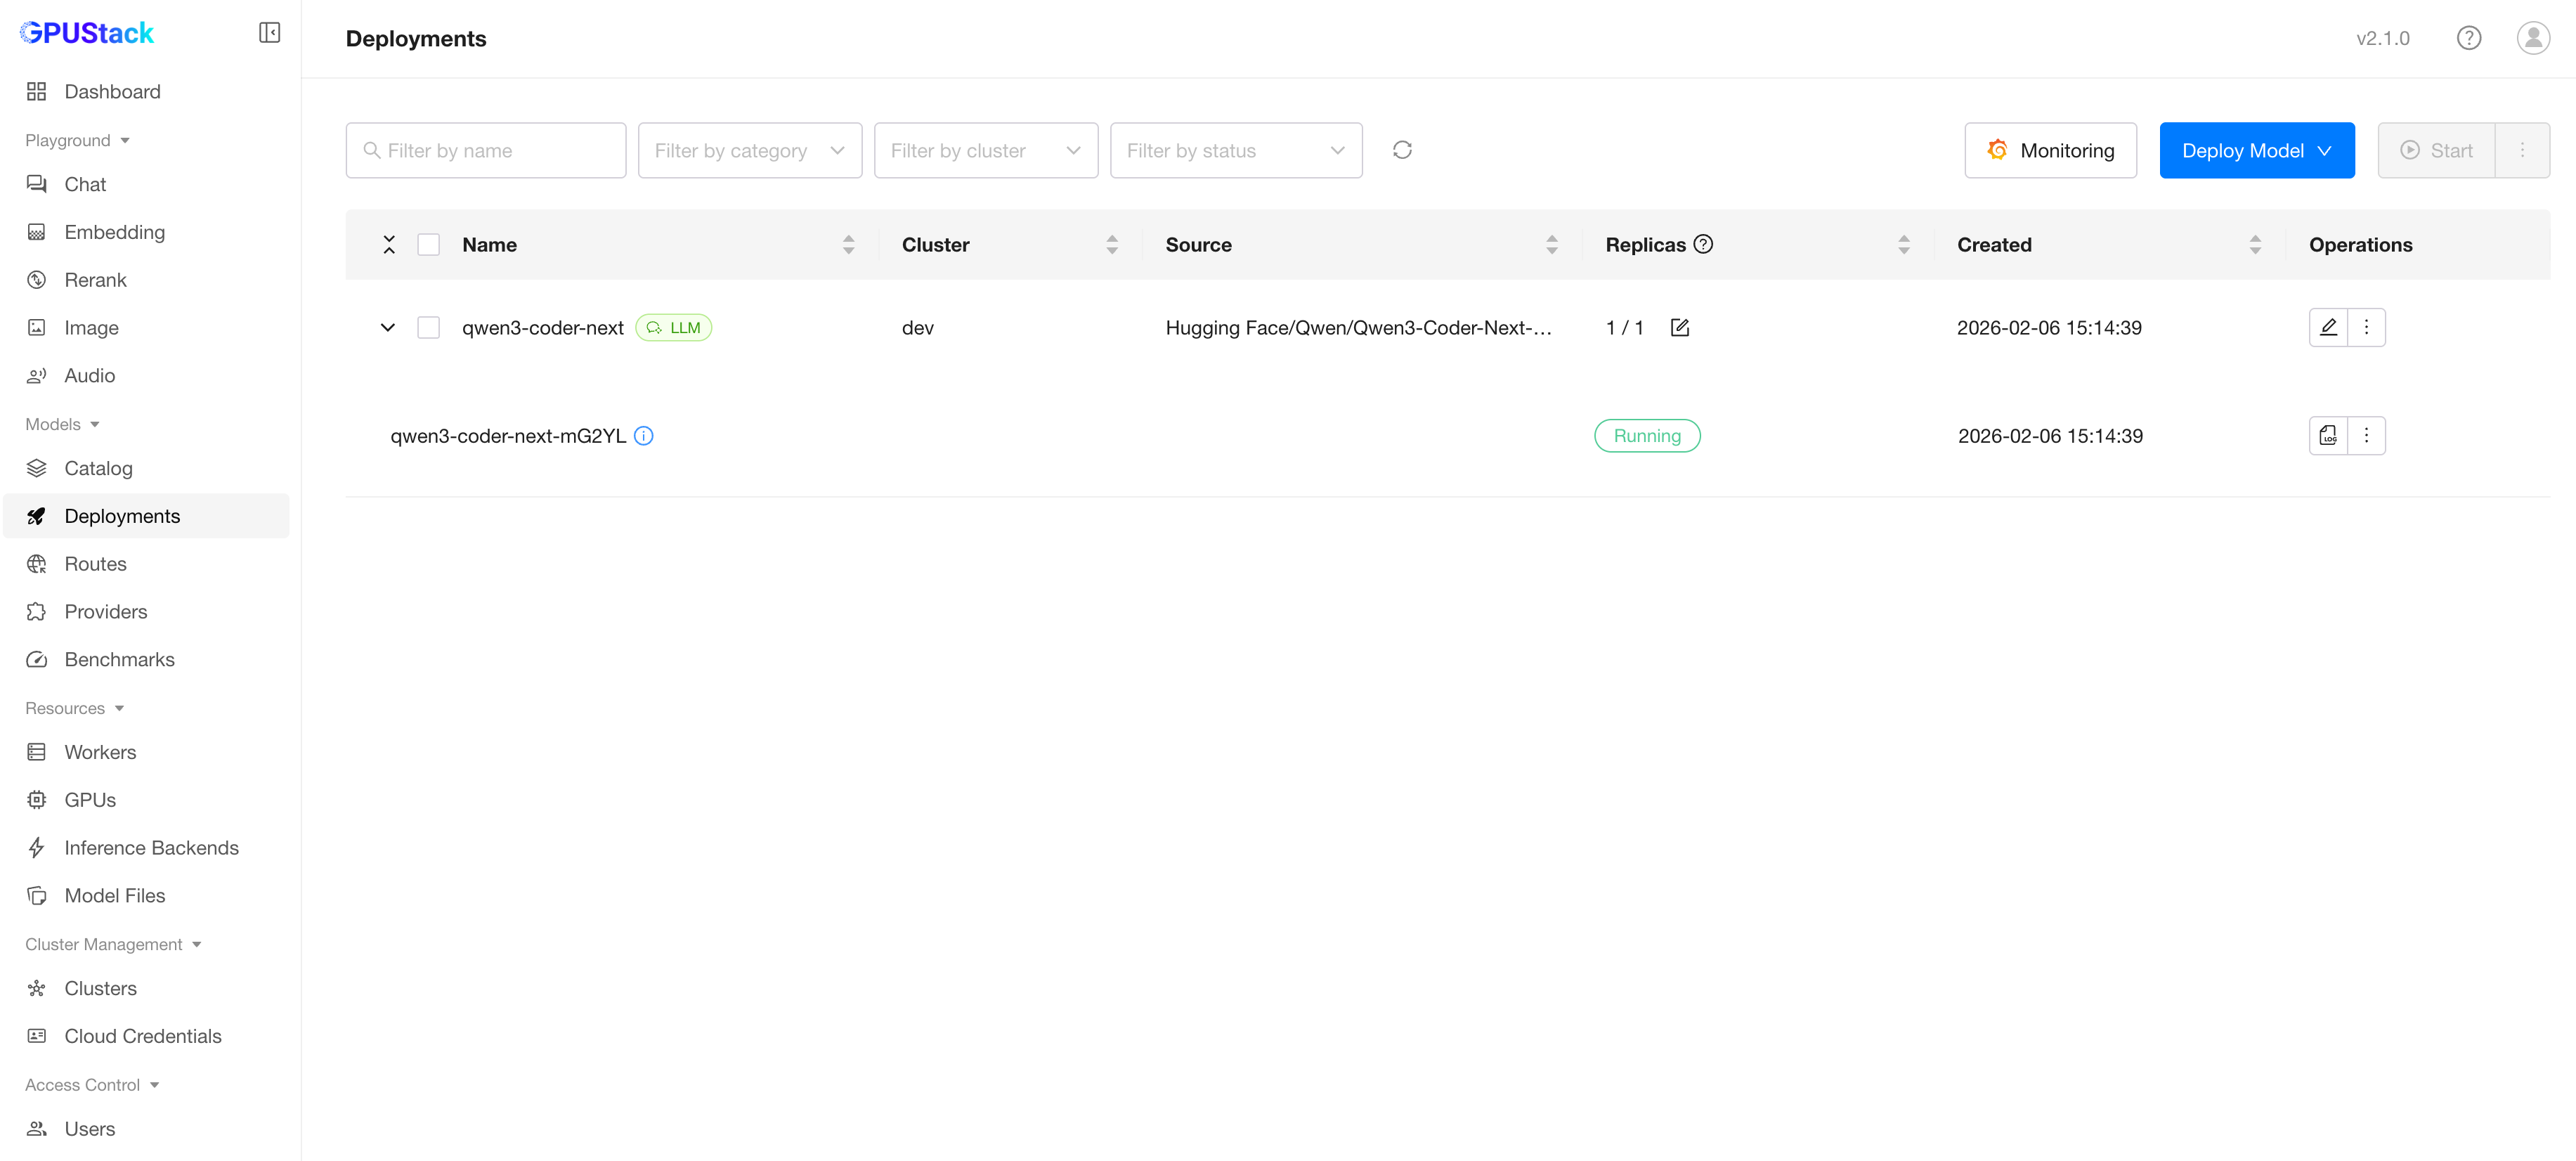Viewport: 2576px width, 1161px height.
Task: Expand the Deploy Model dropdown button
Action: point(2256,151)
